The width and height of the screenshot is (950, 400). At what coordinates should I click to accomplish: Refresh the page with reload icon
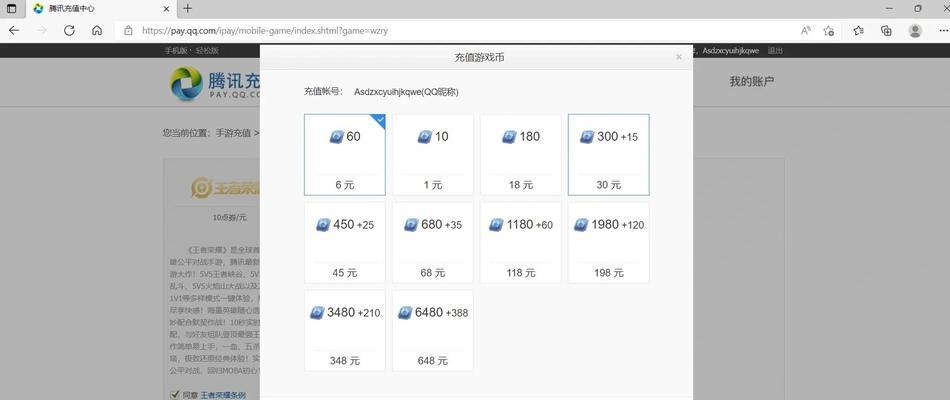coord(69,30)
